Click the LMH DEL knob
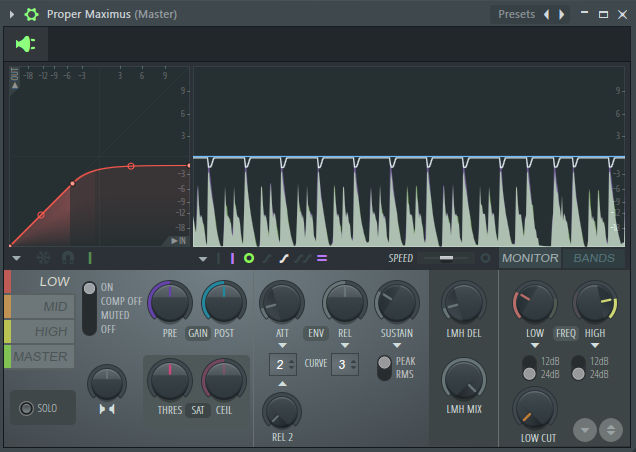Image resolution: width=636 pixels, height=452 pixels. coord(464,302)
